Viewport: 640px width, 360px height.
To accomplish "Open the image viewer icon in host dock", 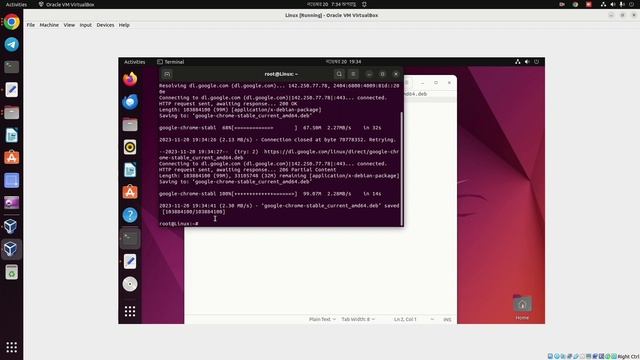I will [11, 202].
